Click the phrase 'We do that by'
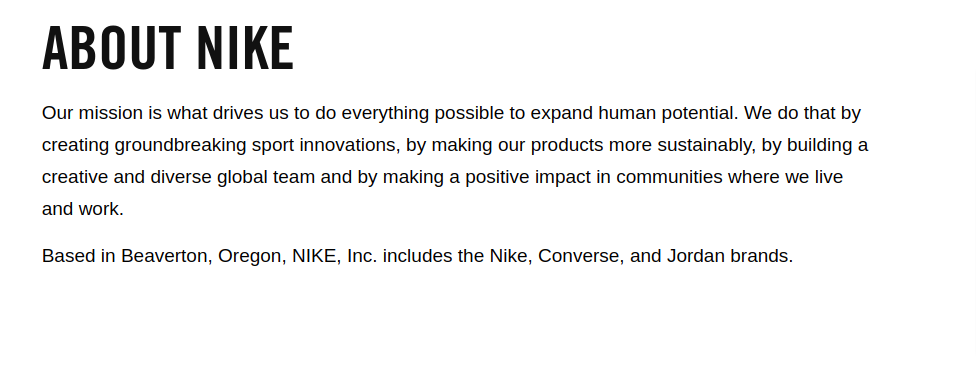This screenshot has height=370, width=976. [802, 113]
